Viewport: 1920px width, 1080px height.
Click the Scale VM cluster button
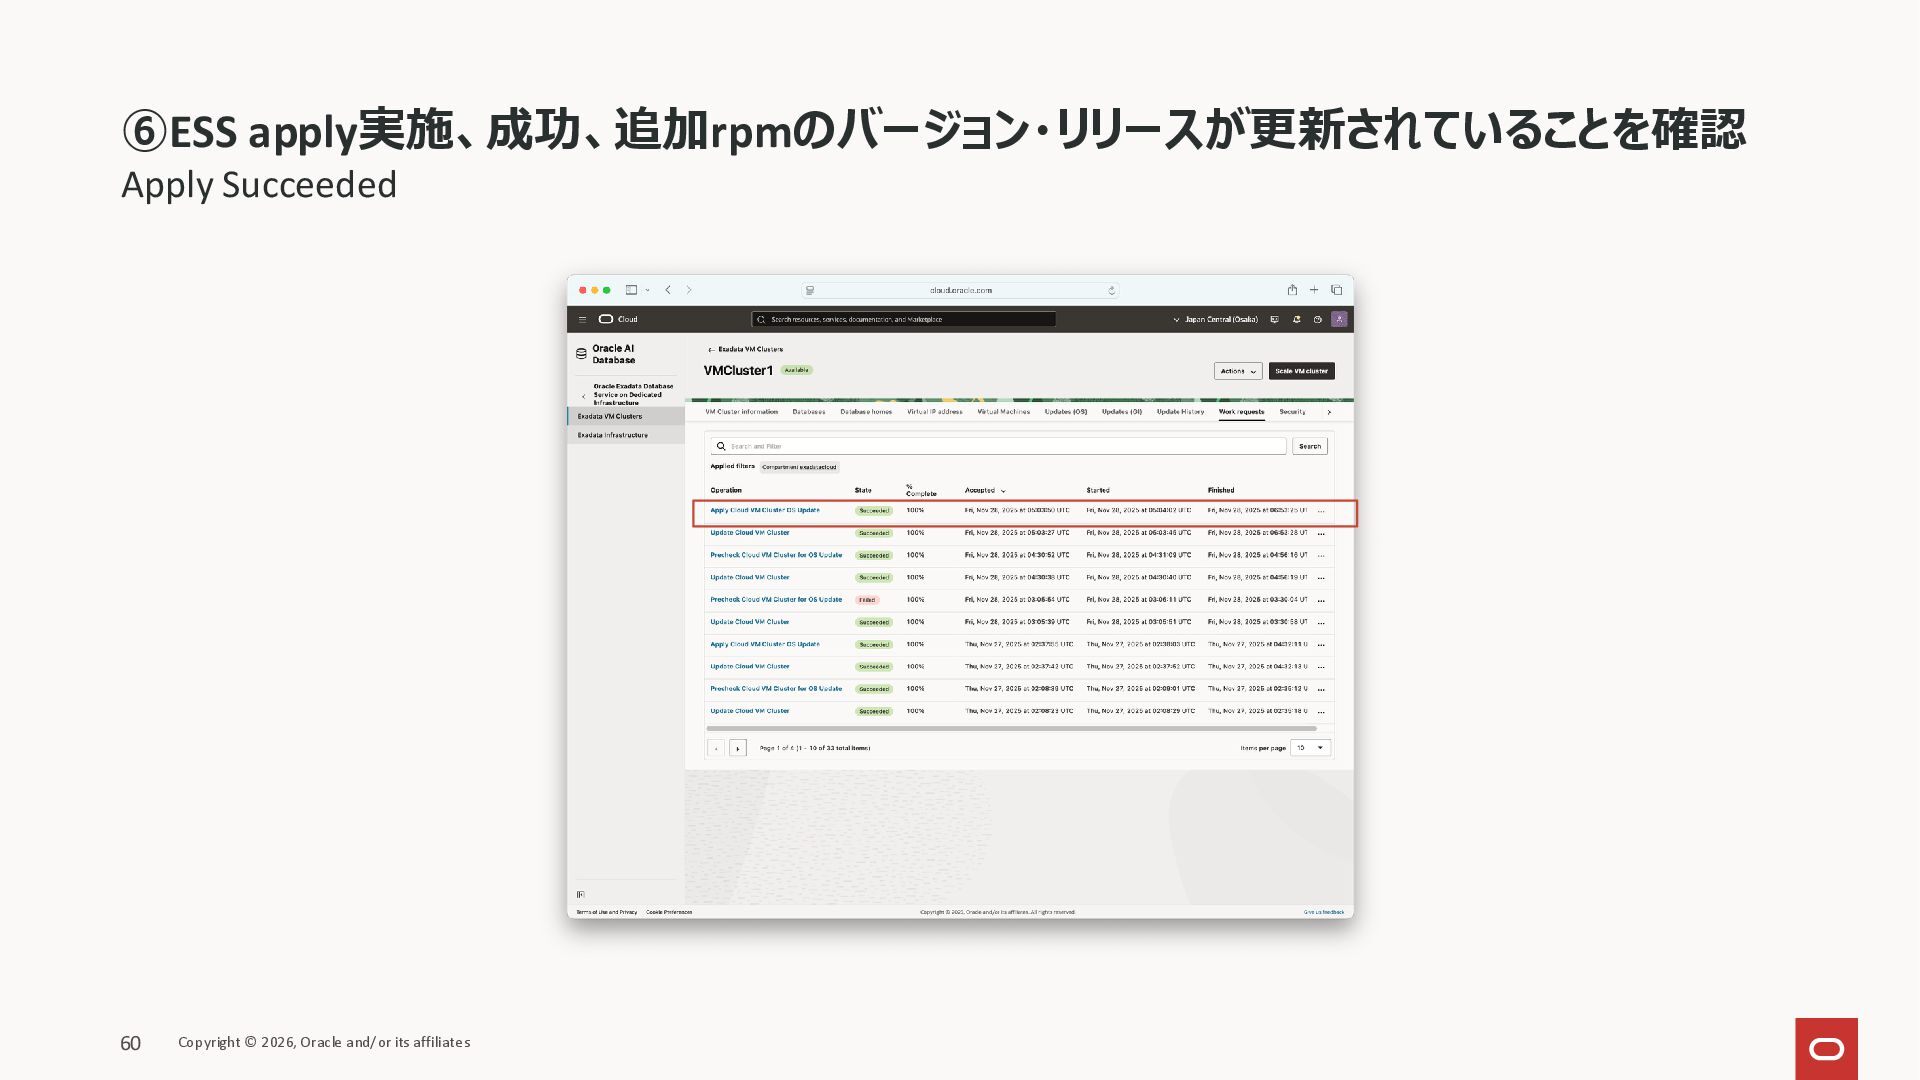1301,371
